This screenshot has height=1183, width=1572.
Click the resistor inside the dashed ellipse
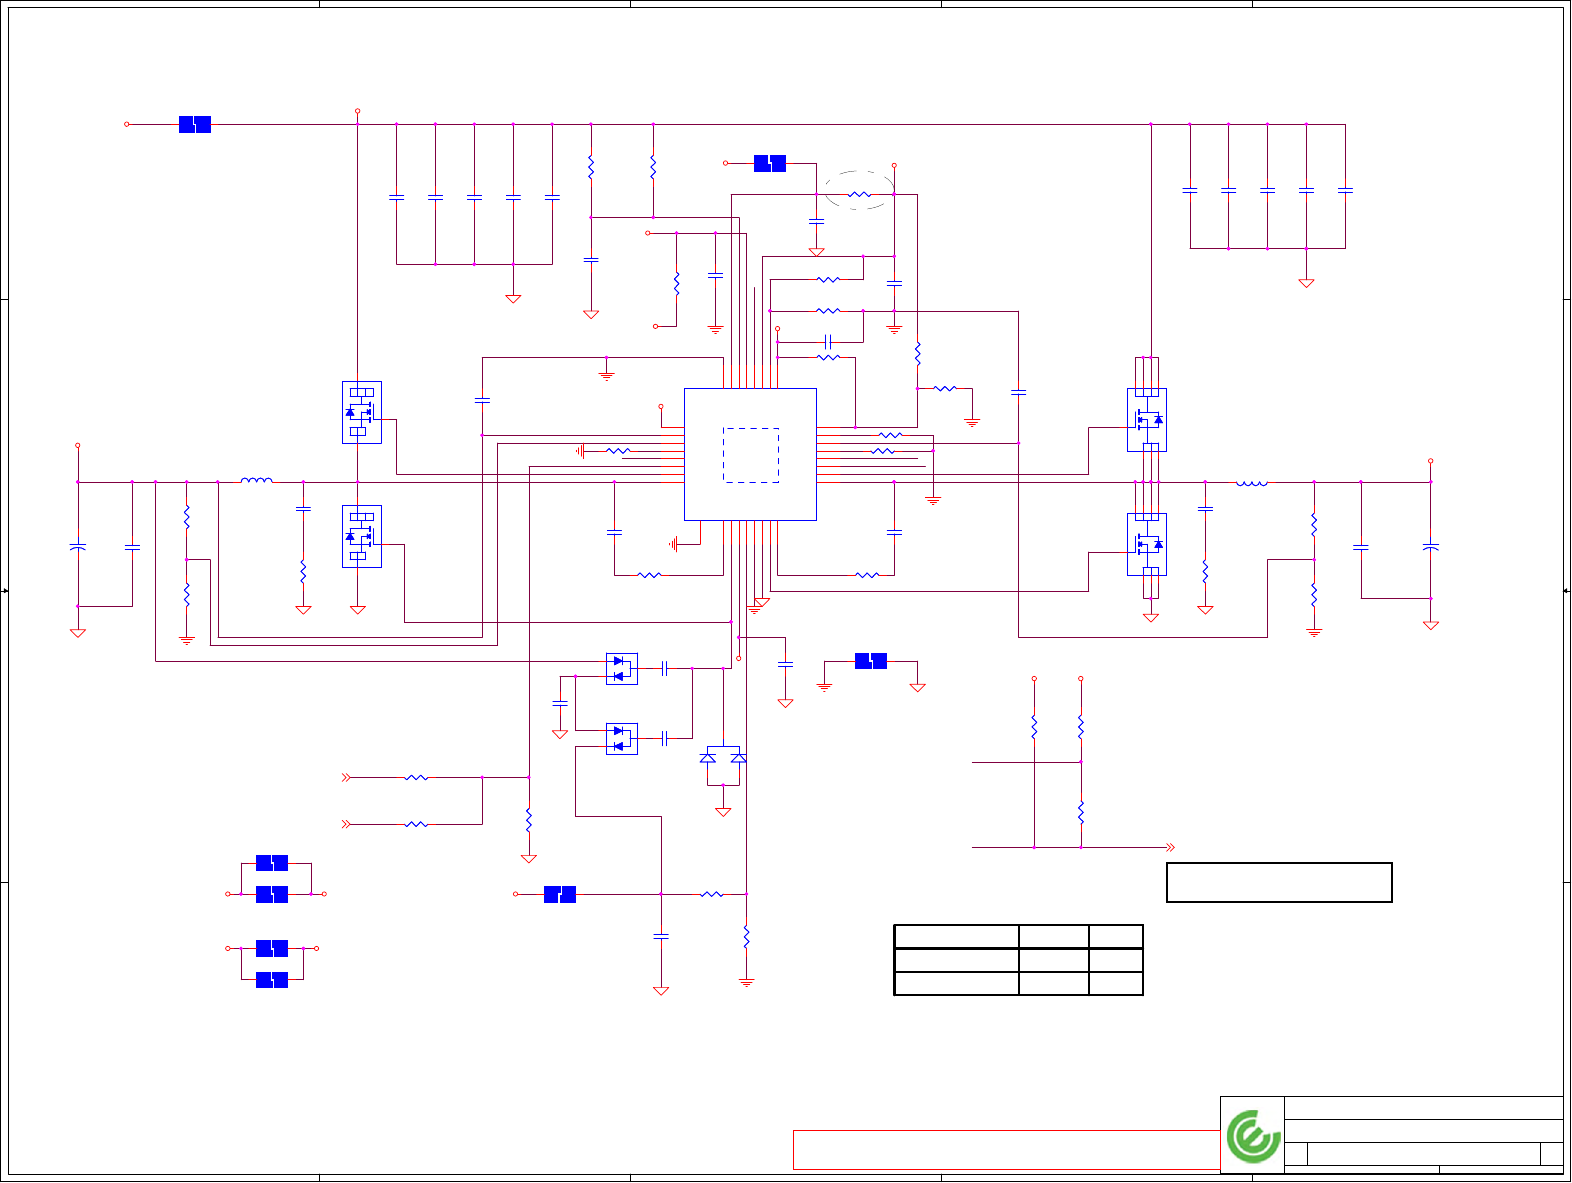[x=859, y=194]
